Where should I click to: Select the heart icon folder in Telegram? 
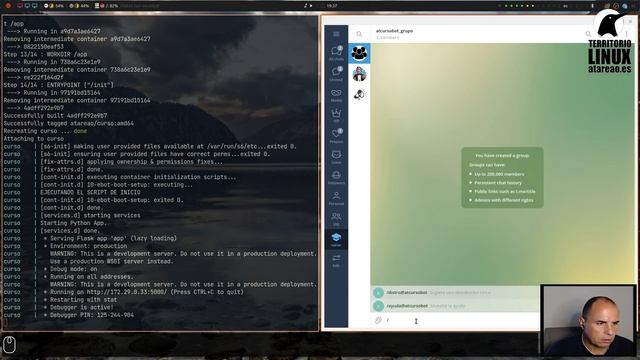coord(336,136)
